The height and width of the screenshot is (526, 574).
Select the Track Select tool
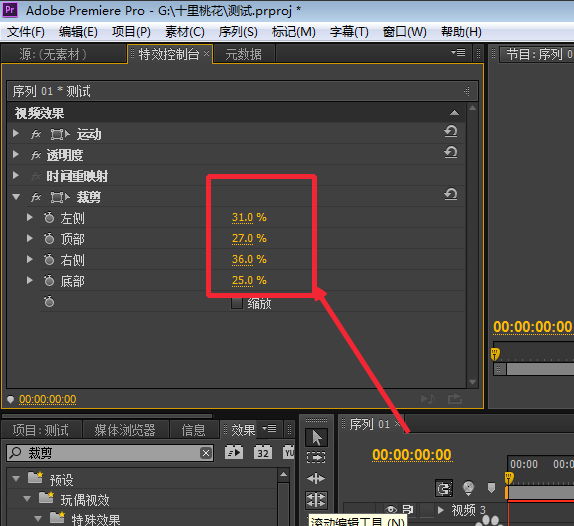(x=316, y=458)
